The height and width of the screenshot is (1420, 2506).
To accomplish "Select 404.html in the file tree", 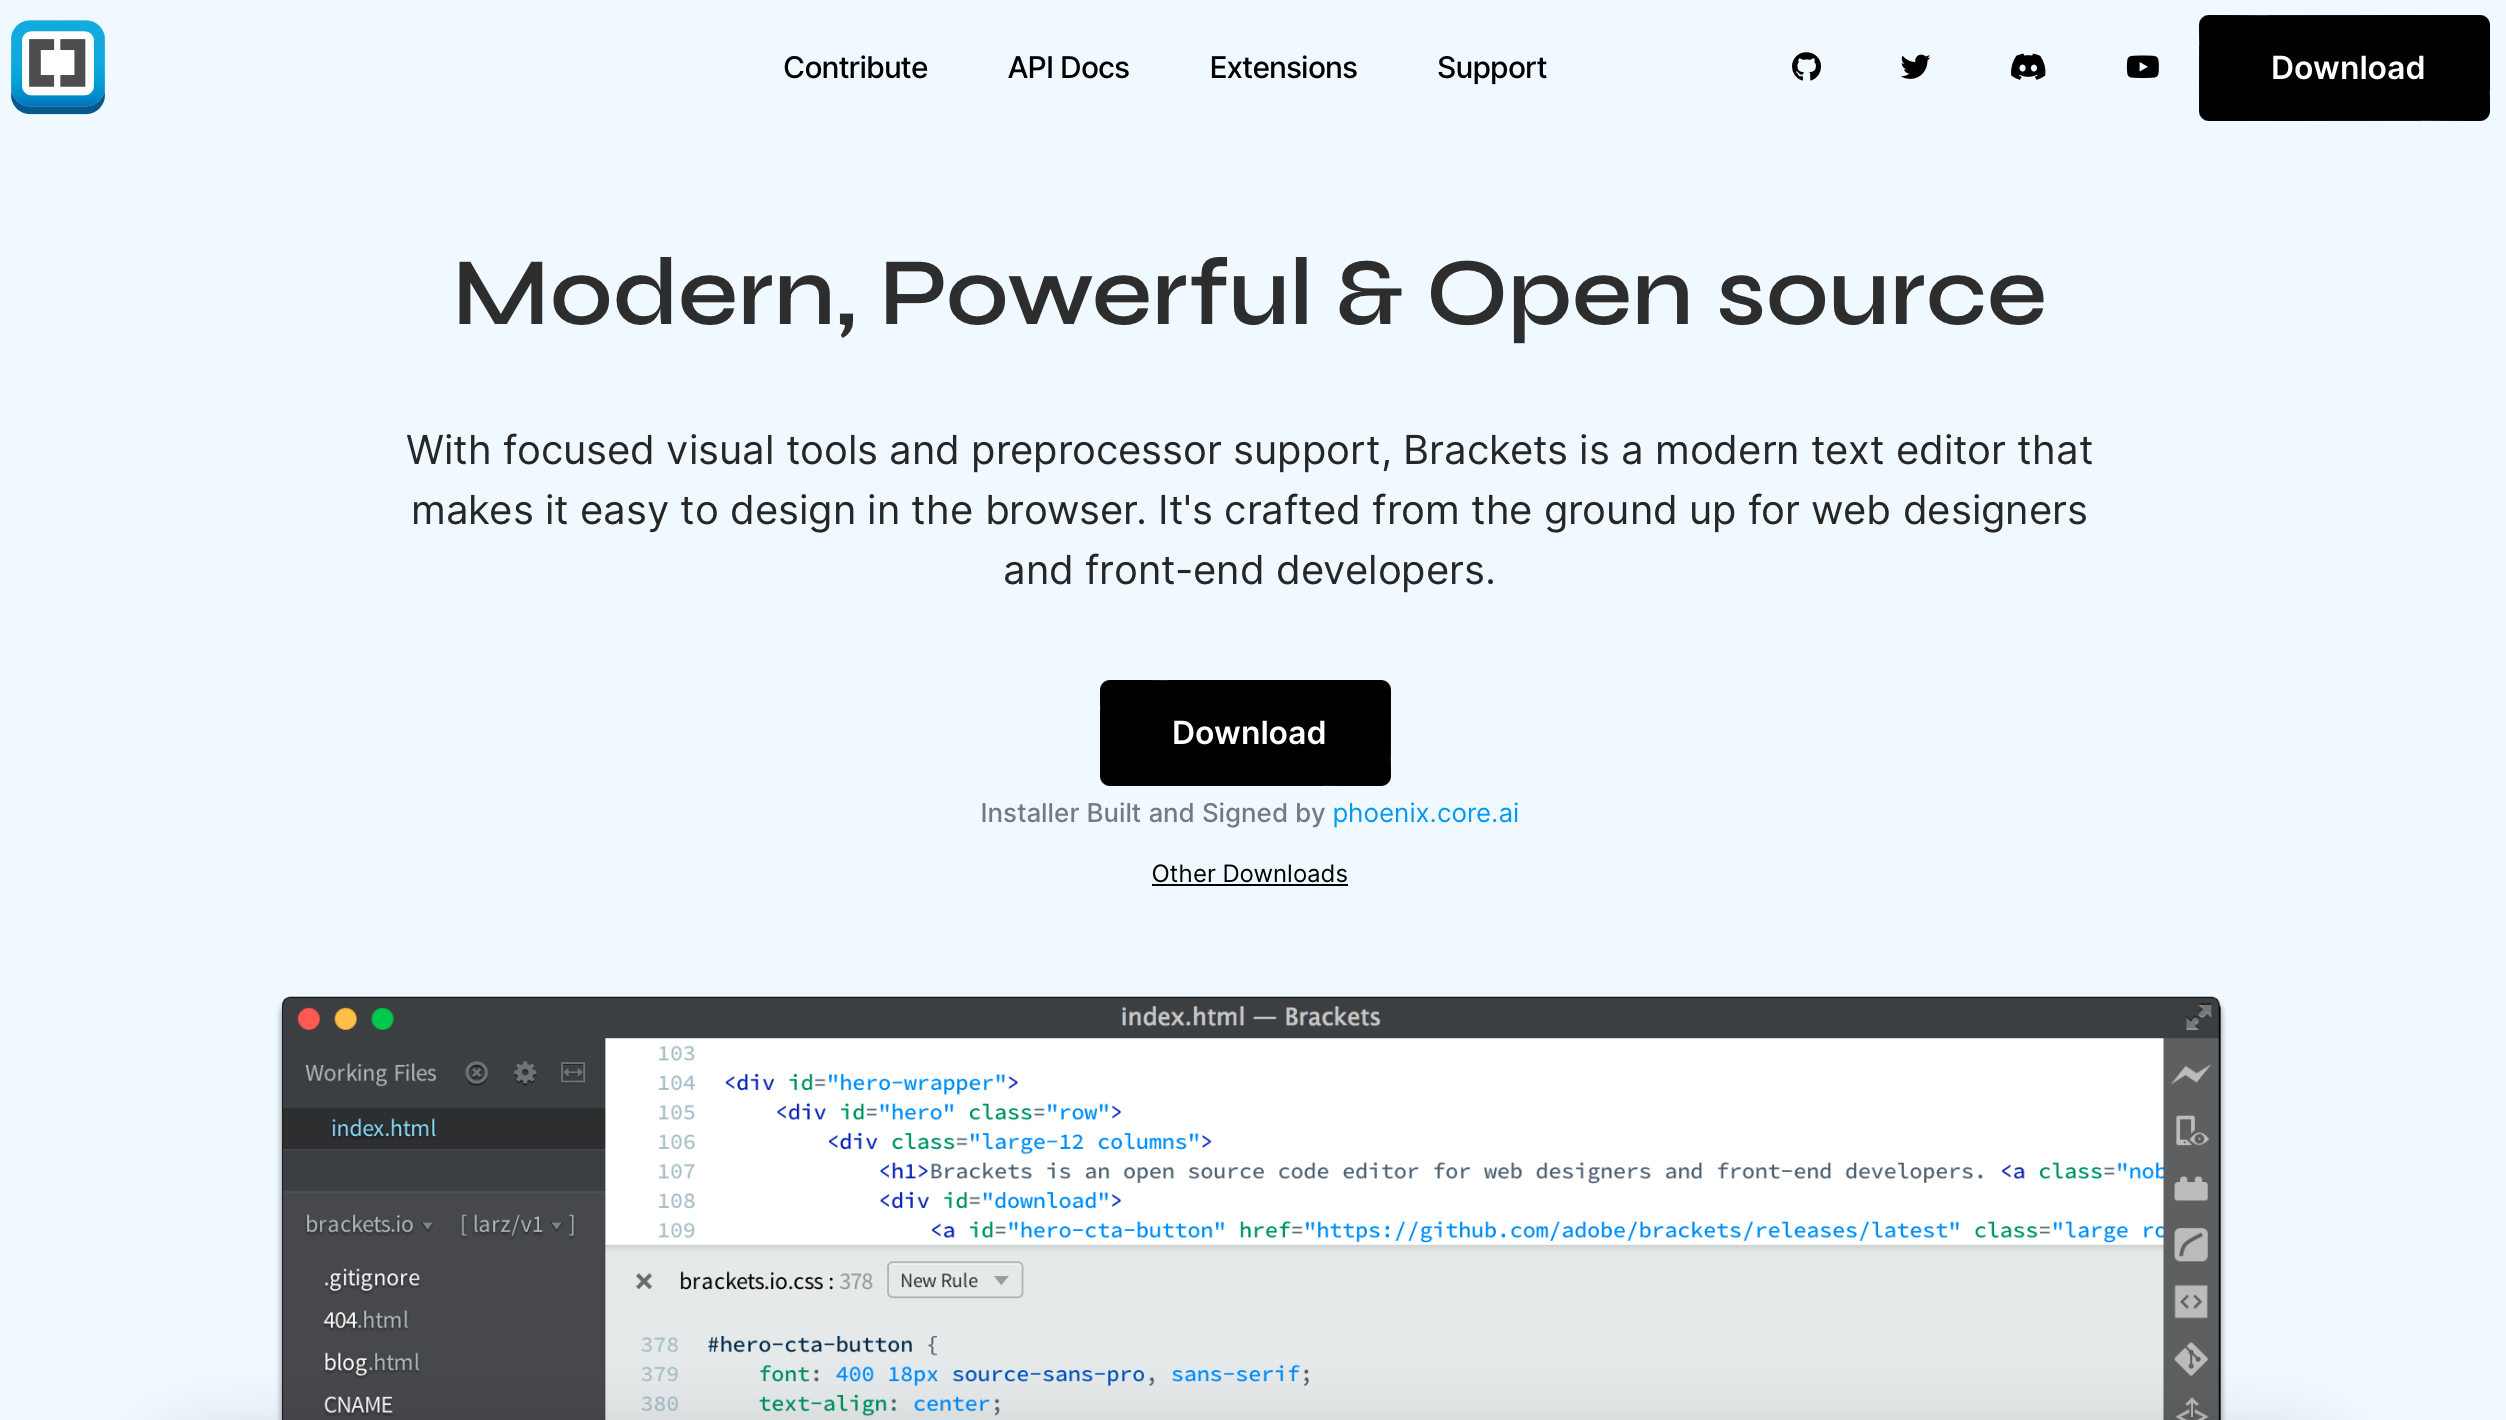I will [366, 1320].
